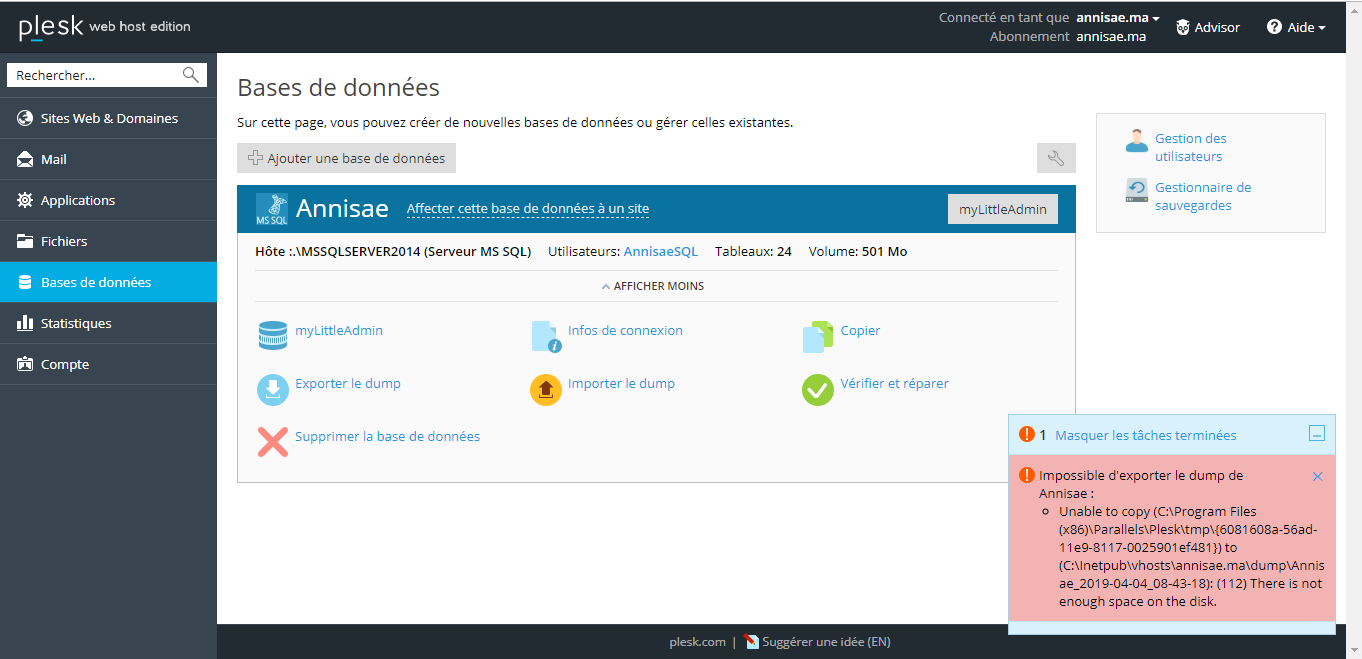This screenshot has width=1362, height=659.
Task: Minimize the tasks notification panel
Action: [x=1317, y=434]
